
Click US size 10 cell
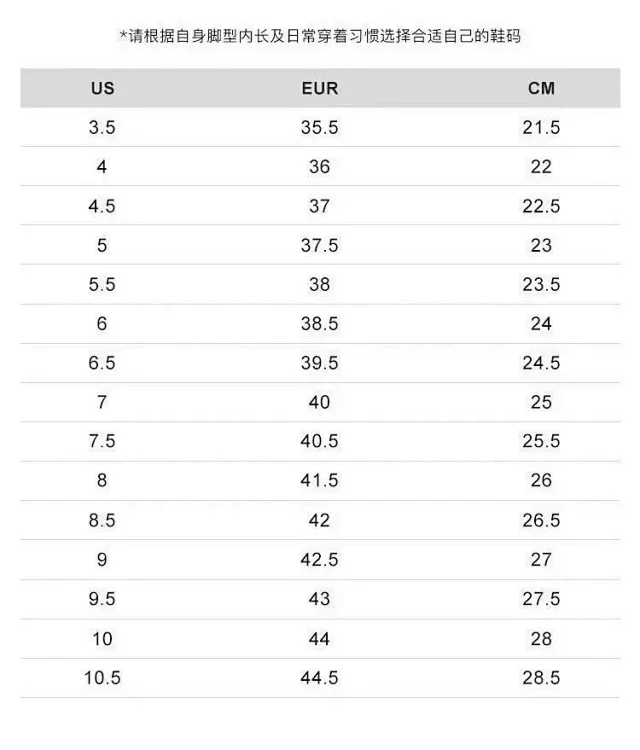(x=102, y=639)
